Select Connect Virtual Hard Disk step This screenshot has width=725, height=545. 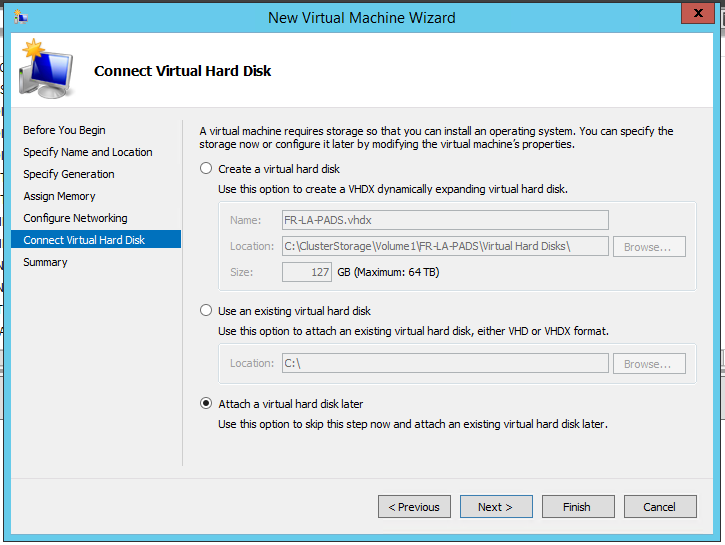(x=84, y=240)
